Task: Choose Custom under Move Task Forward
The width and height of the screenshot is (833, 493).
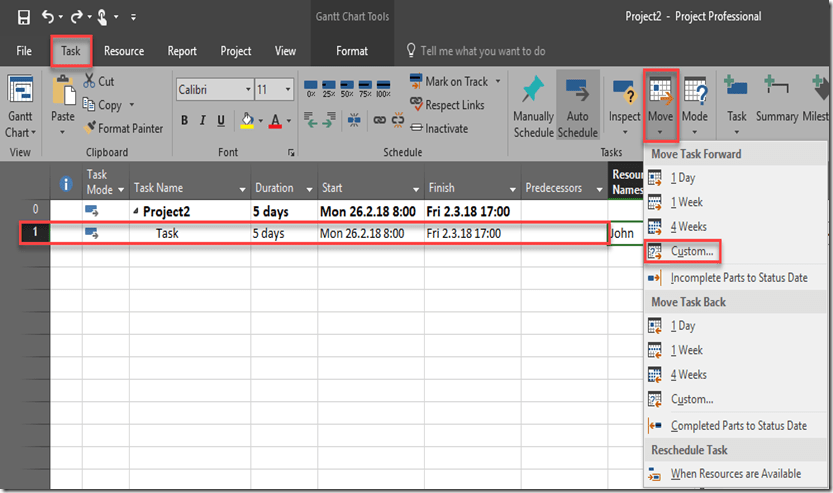Action: 692,251
